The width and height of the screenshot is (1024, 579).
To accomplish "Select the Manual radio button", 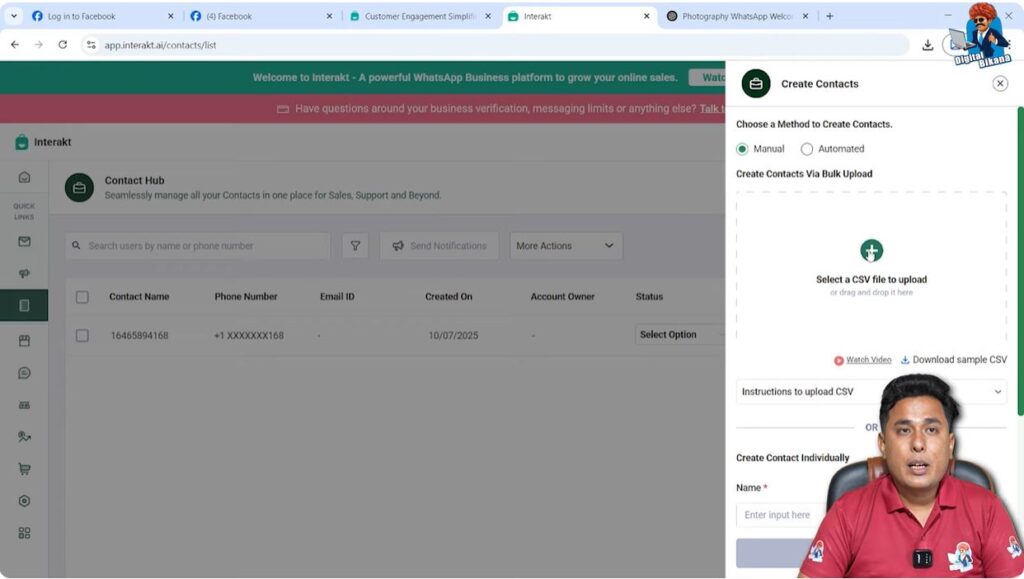I will click(742, 149).
